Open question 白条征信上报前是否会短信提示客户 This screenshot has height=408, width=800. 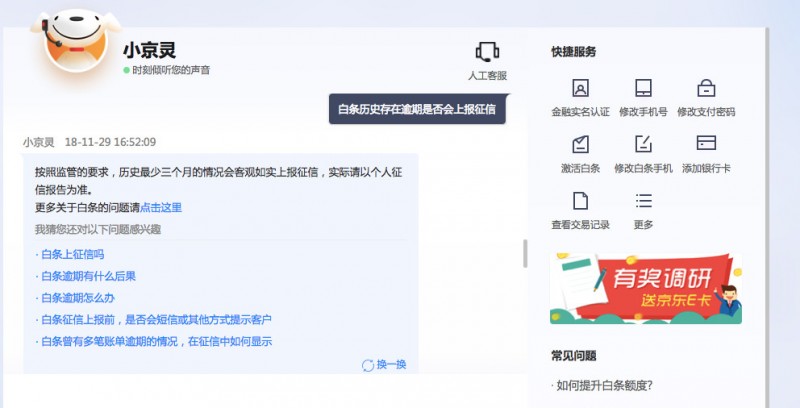pos(154,320)
